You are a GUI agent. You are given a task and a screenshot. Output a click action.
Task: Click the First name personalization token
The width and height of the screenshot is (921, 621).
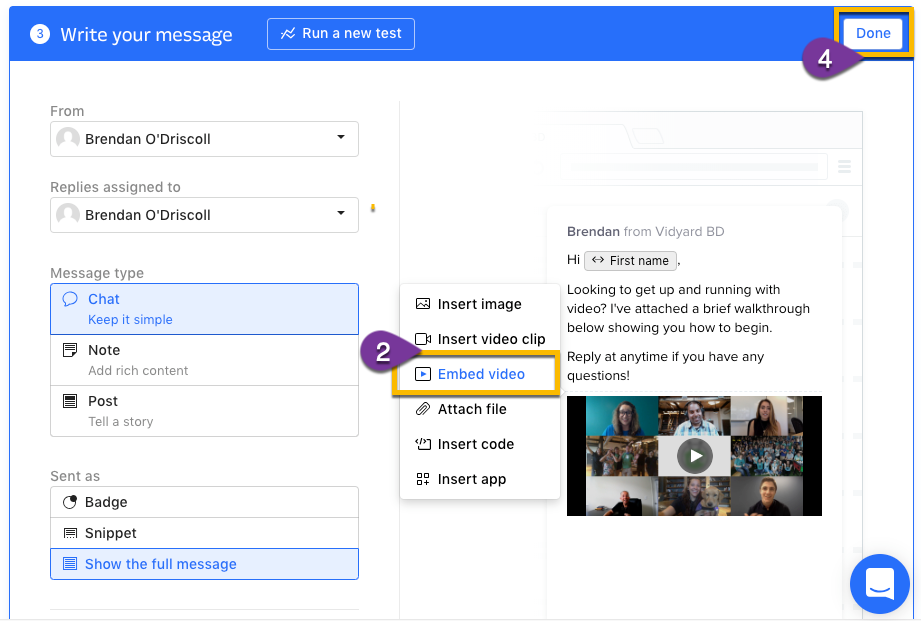[x=630, y=260]
